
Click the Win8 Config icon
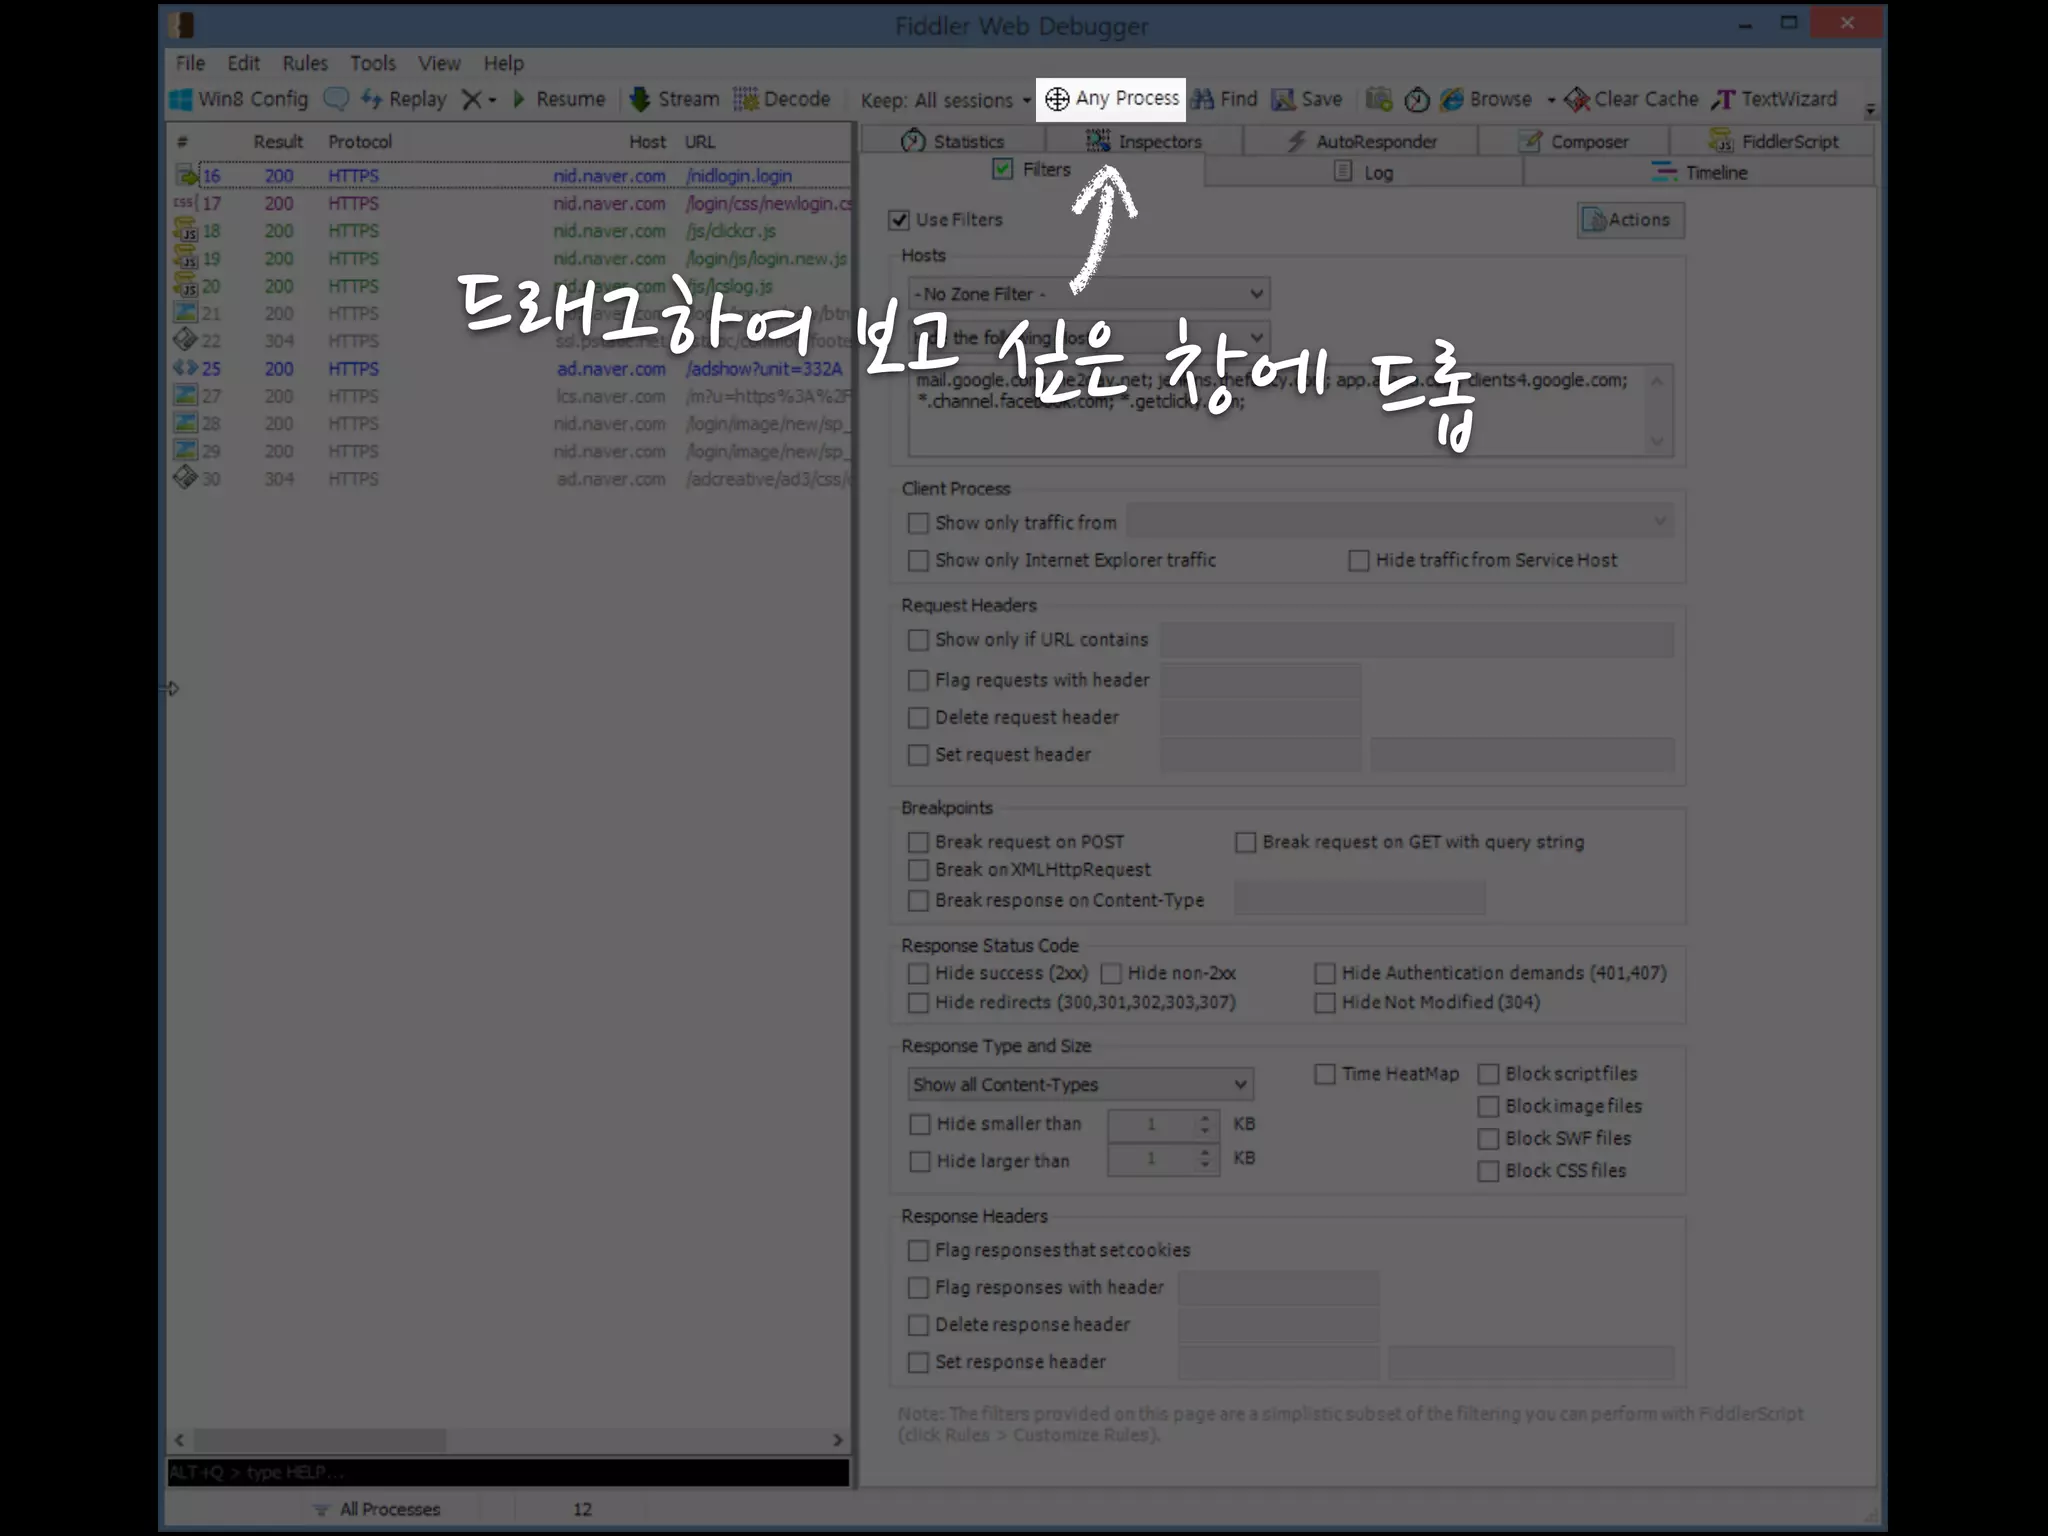(x=181, y=99)
